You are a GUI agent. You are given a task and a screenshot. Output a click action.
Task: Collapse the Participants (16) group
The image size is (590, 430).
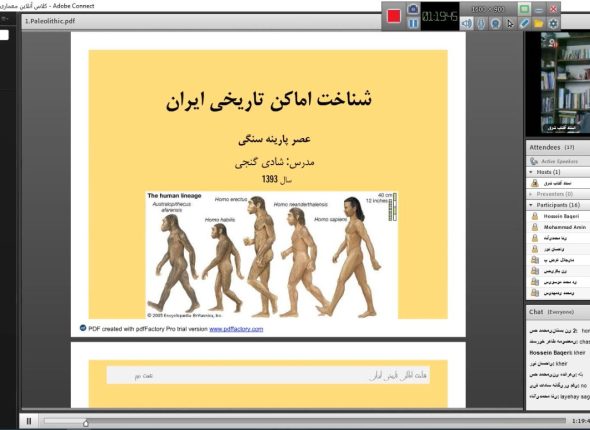(x=531, y=205)
